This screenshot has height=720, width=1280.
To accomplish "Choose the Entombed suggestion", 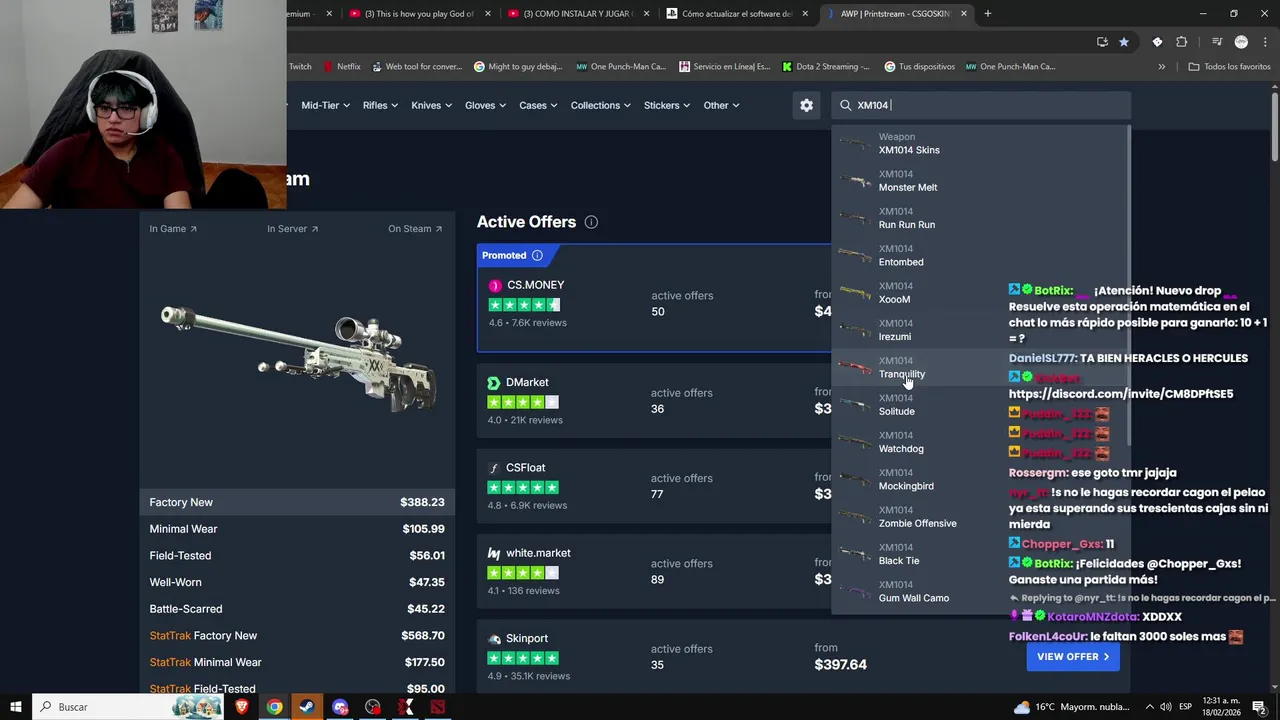I will [x=979, y=255].
